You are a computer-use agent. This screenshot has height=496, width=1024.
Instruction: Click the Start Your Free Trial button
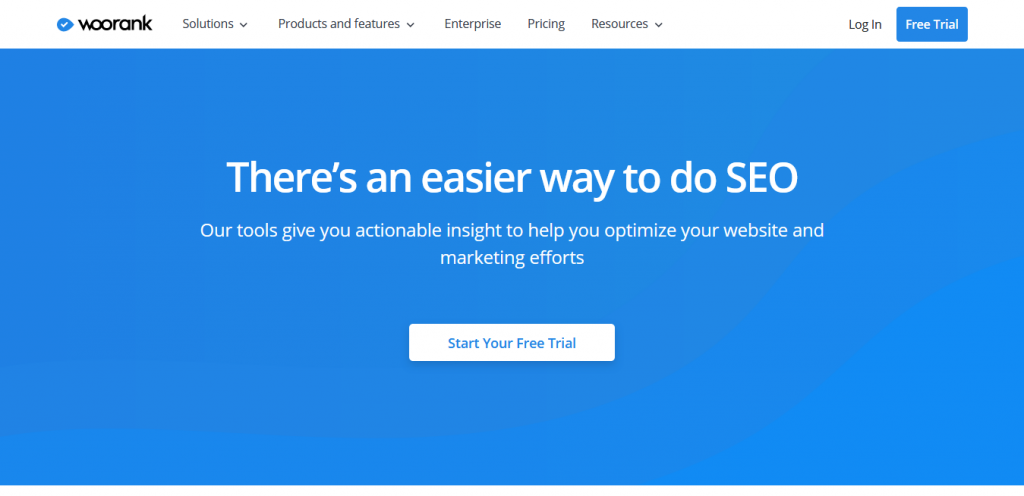(x=512, y=343)
